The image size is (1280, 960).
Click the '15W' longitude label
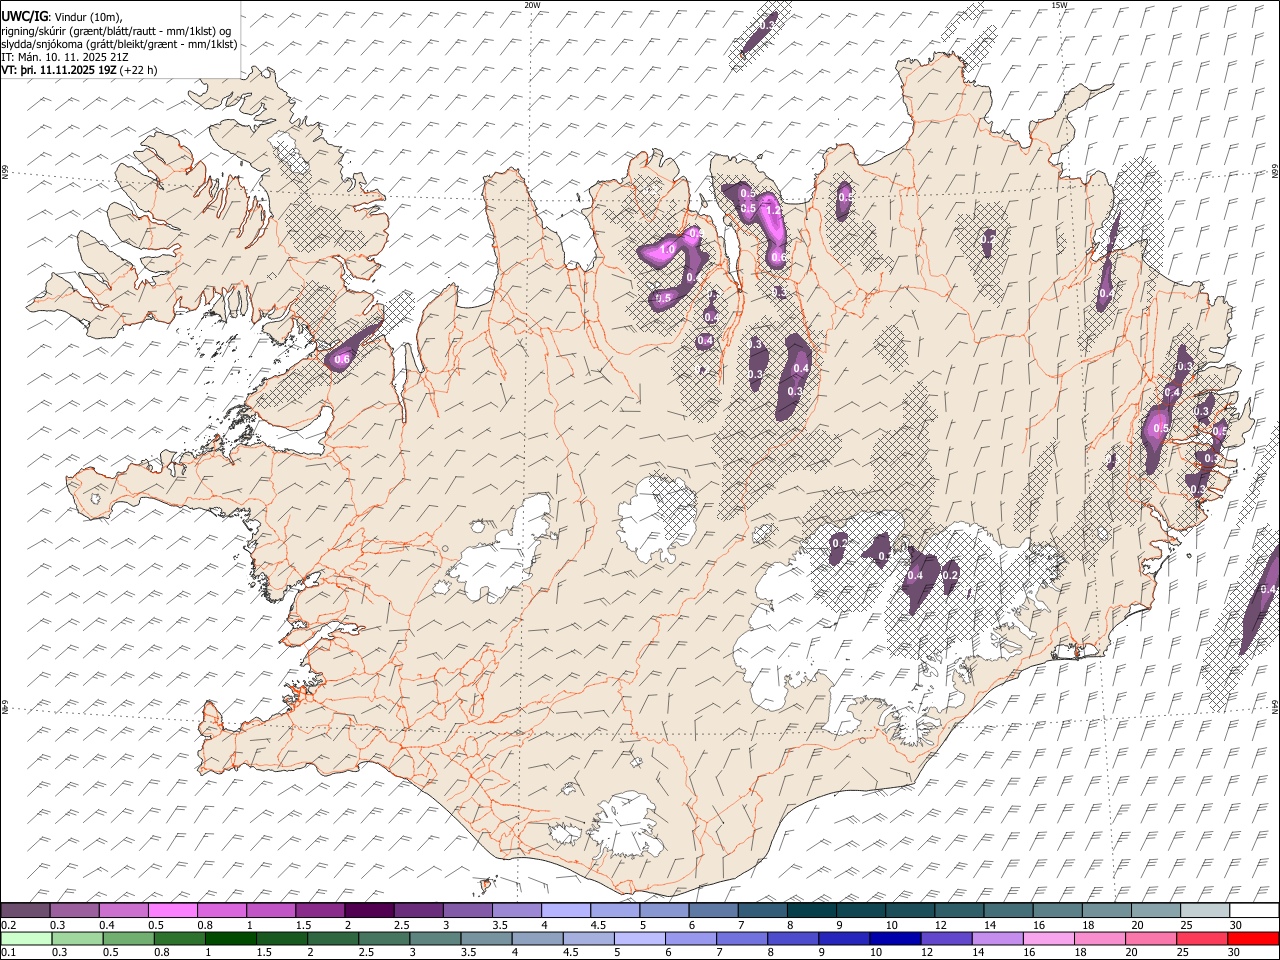coord(1059,5)
